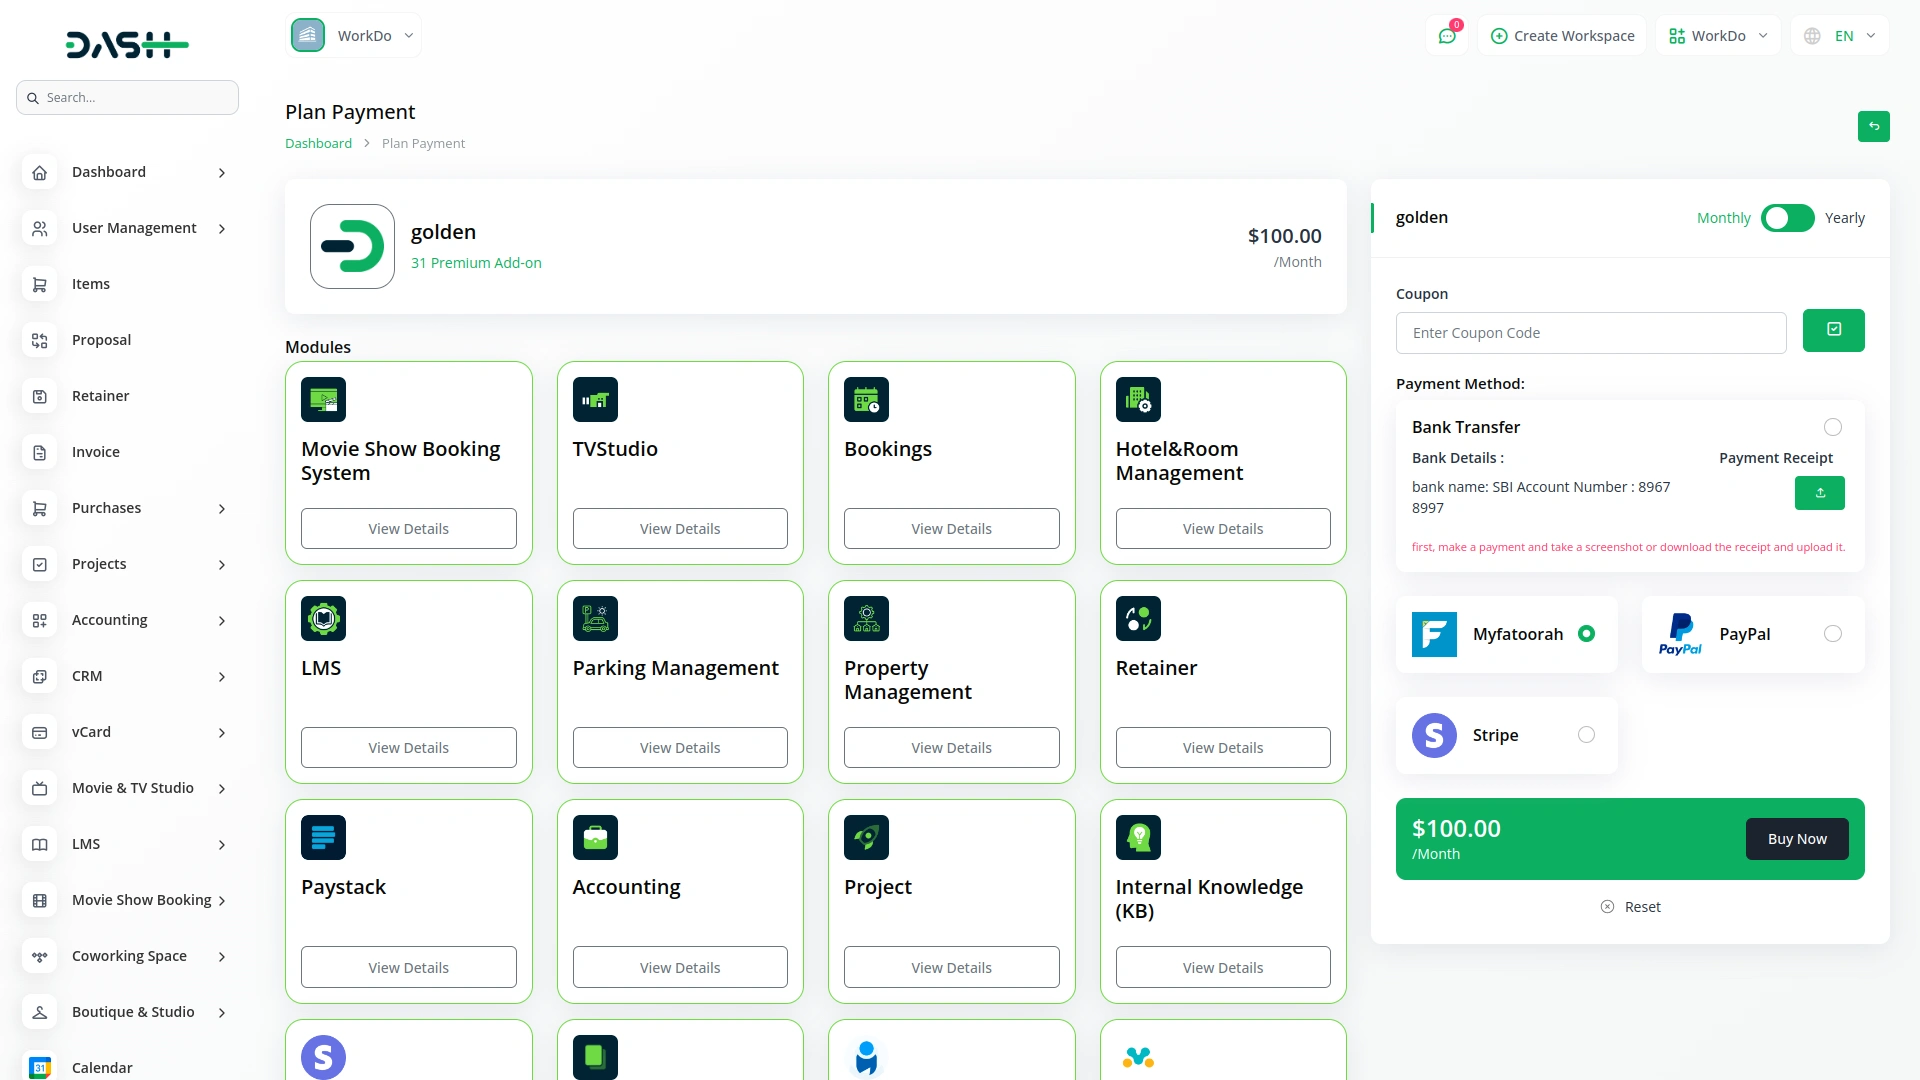The width and height of the screenshot is (1920, 1080).
Task: Select the Stripe payment radio button
Action: pyautogui.click(x=1586, y=735)
